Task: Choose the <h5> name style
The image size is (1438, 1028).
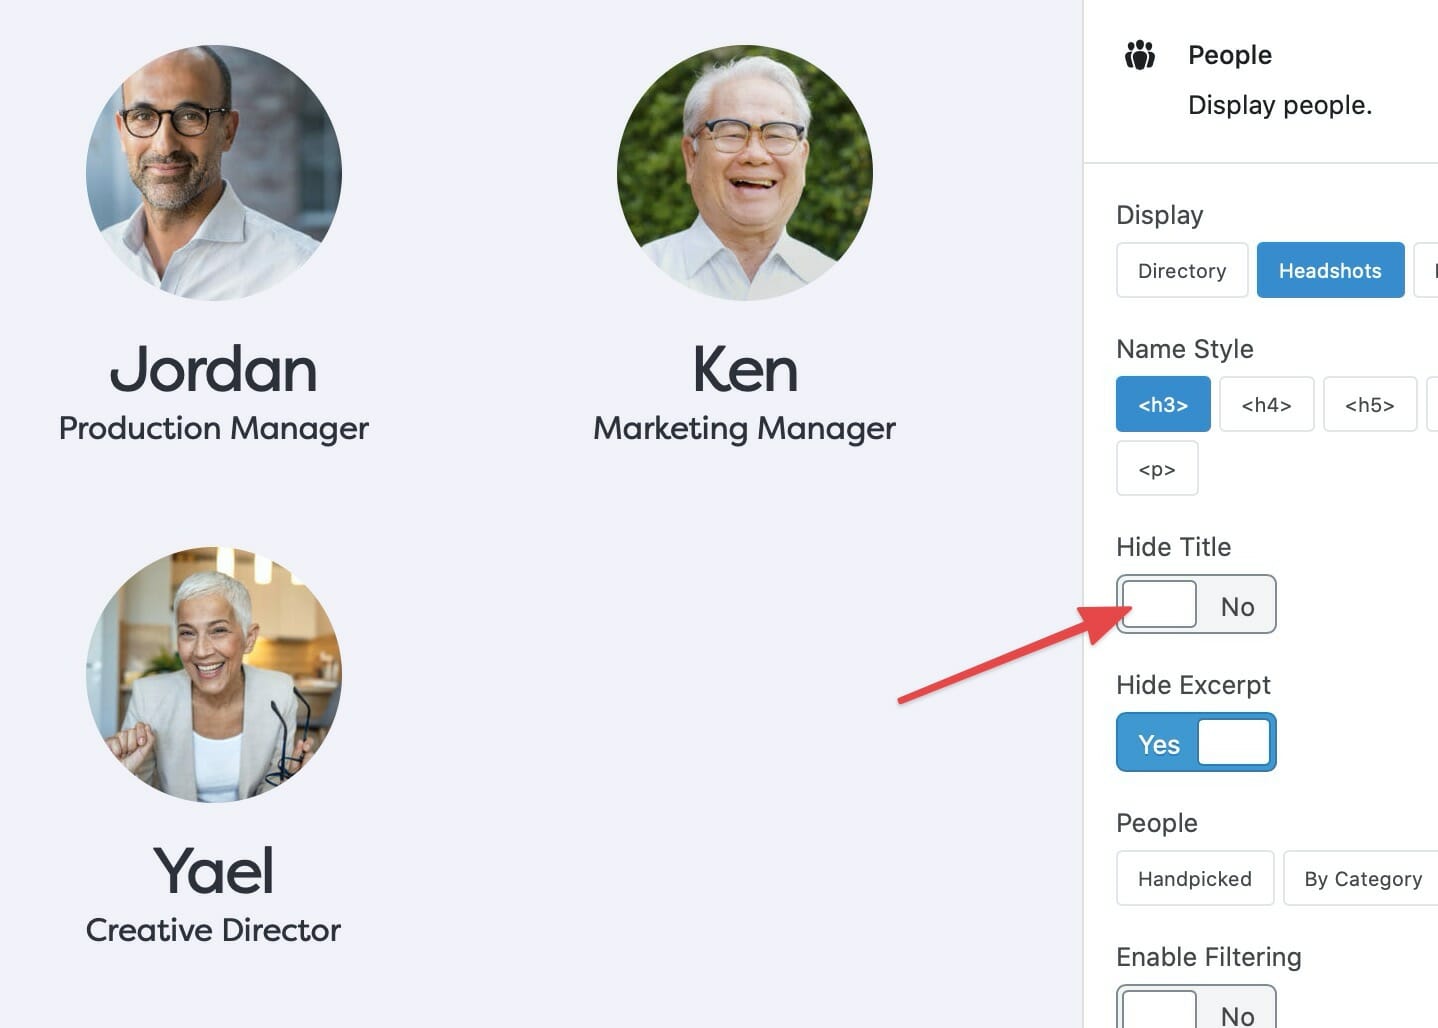Action: point(1369,404)
